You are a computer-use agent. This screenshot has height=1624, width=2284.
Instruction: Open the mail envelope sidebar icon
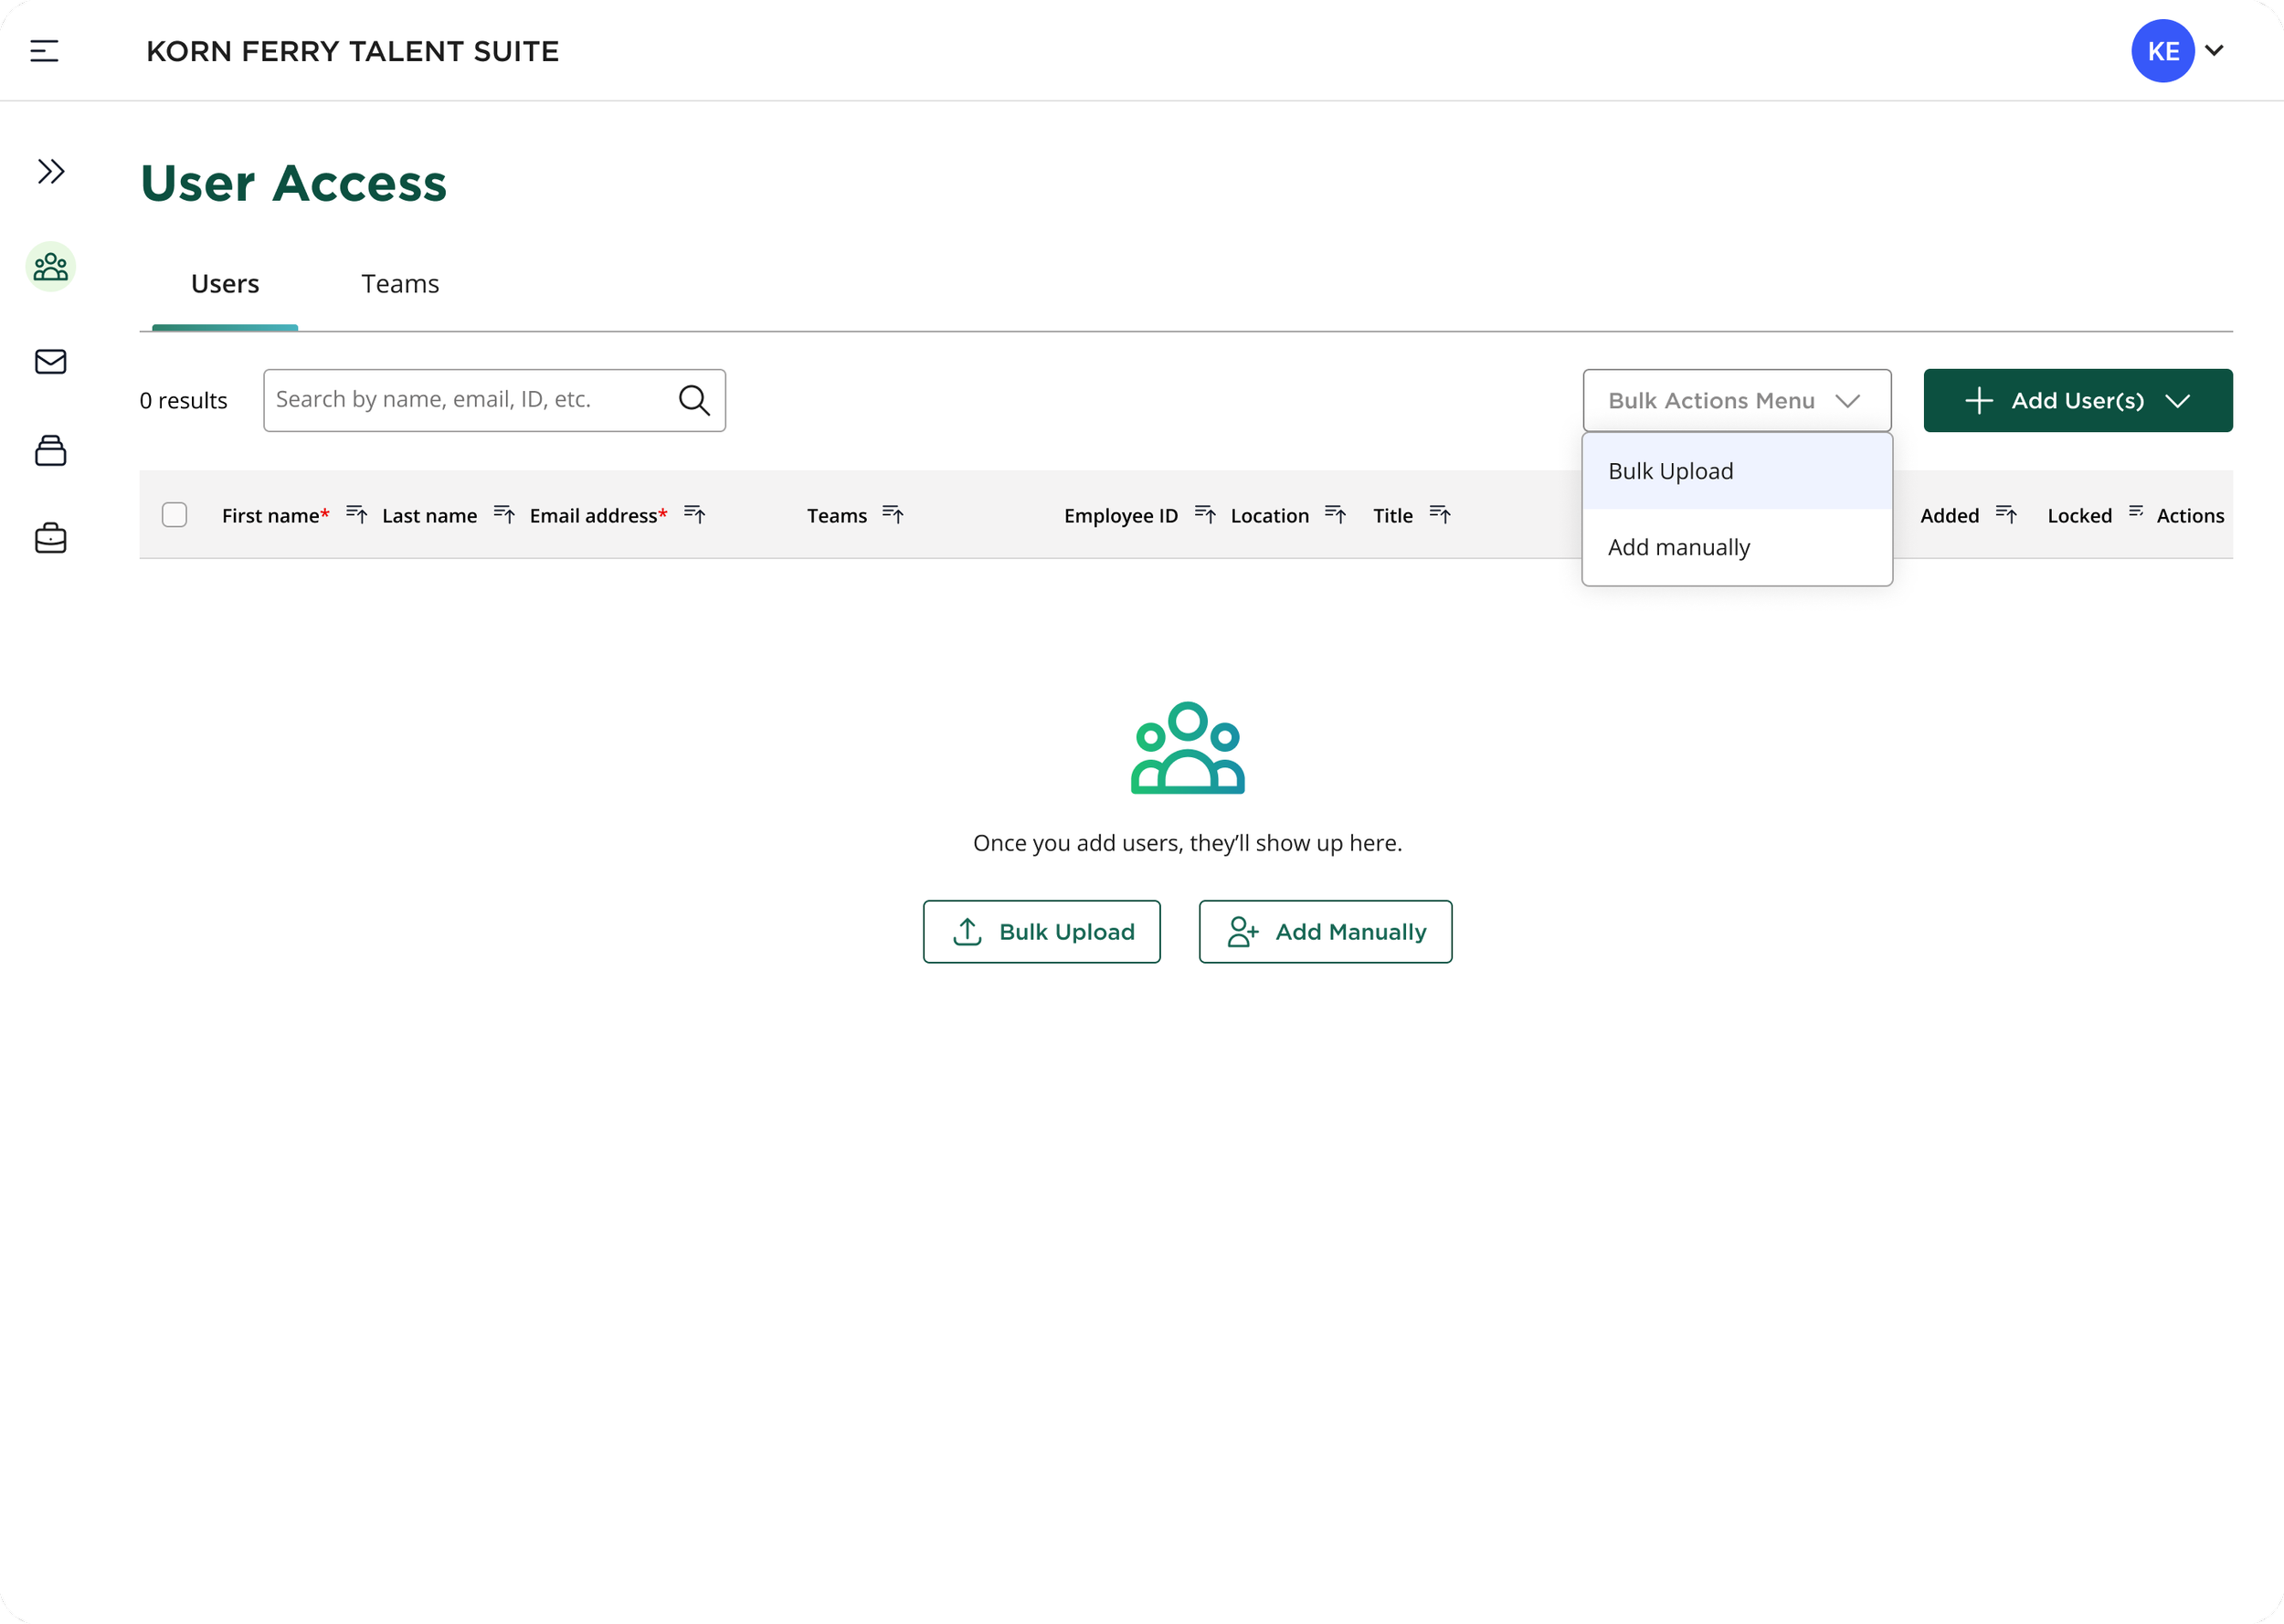pyautogui.click(x=51, y=361)
